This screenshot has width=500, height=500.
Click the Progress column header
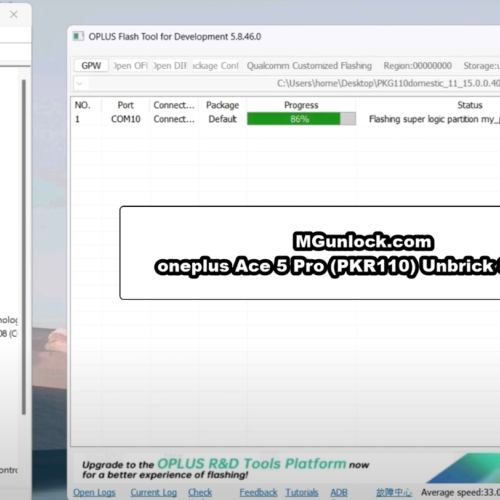tap(301, 105)
